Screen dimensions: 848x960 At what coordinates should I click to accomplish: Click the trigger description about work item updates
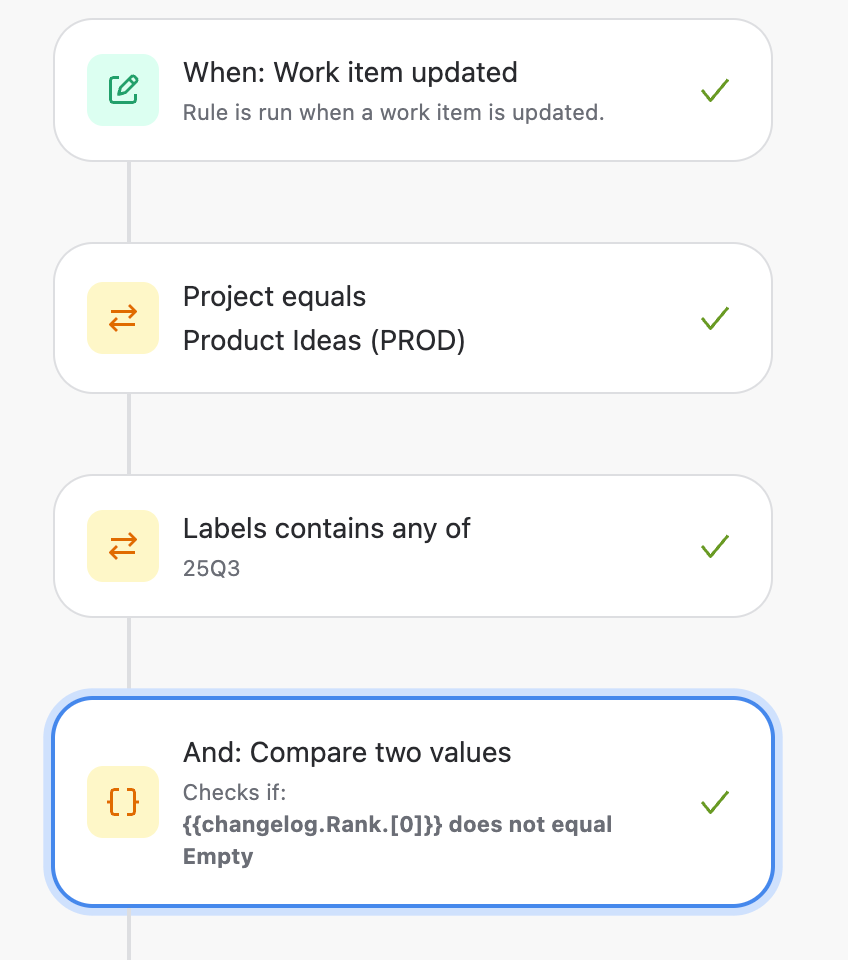pyautogui.click(x=394, y=113)
